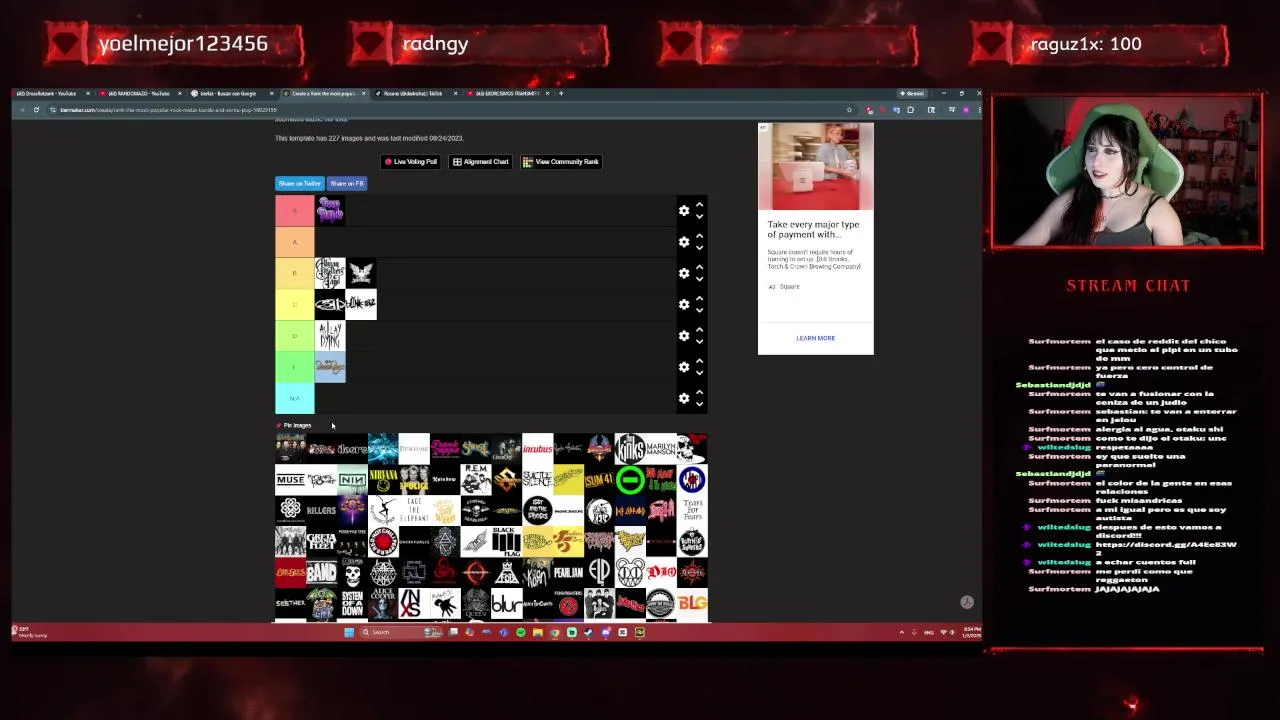The height and width of the screenshot is (720, 1280).
Task: Click the orange A tier label
Action: (294, 242)
